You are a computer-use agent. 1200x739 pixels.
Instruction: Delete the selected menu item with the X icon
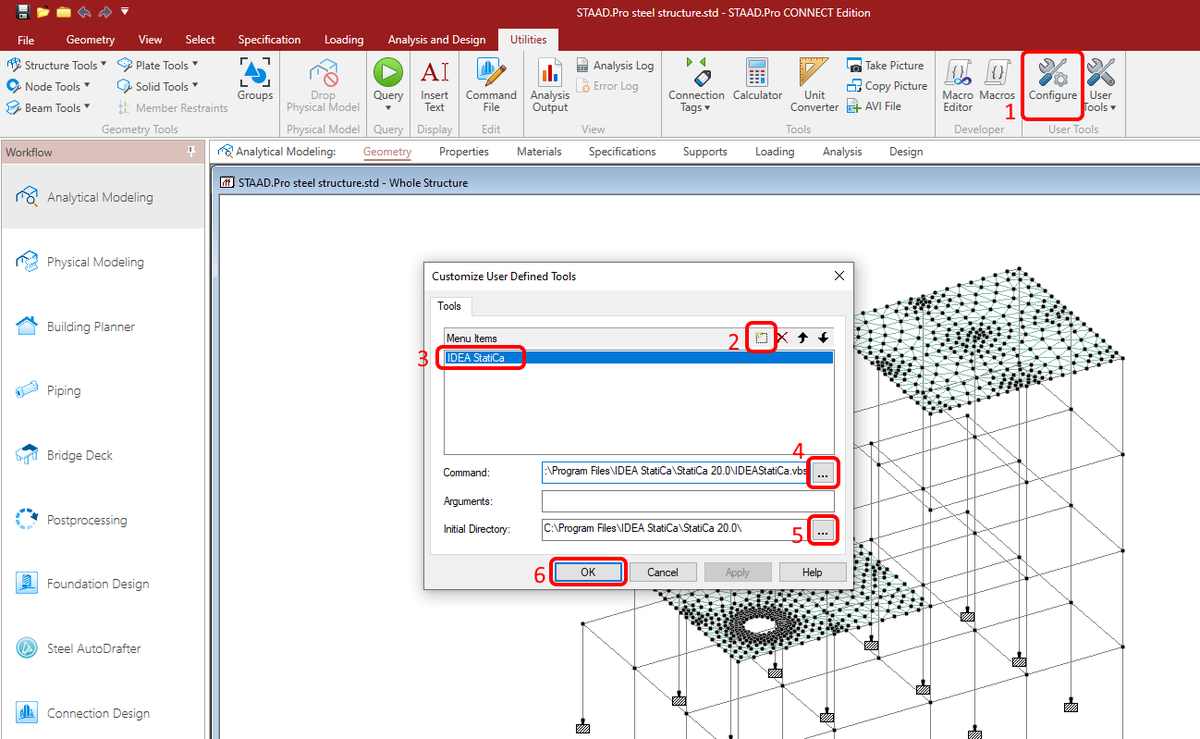pos(781,338)
